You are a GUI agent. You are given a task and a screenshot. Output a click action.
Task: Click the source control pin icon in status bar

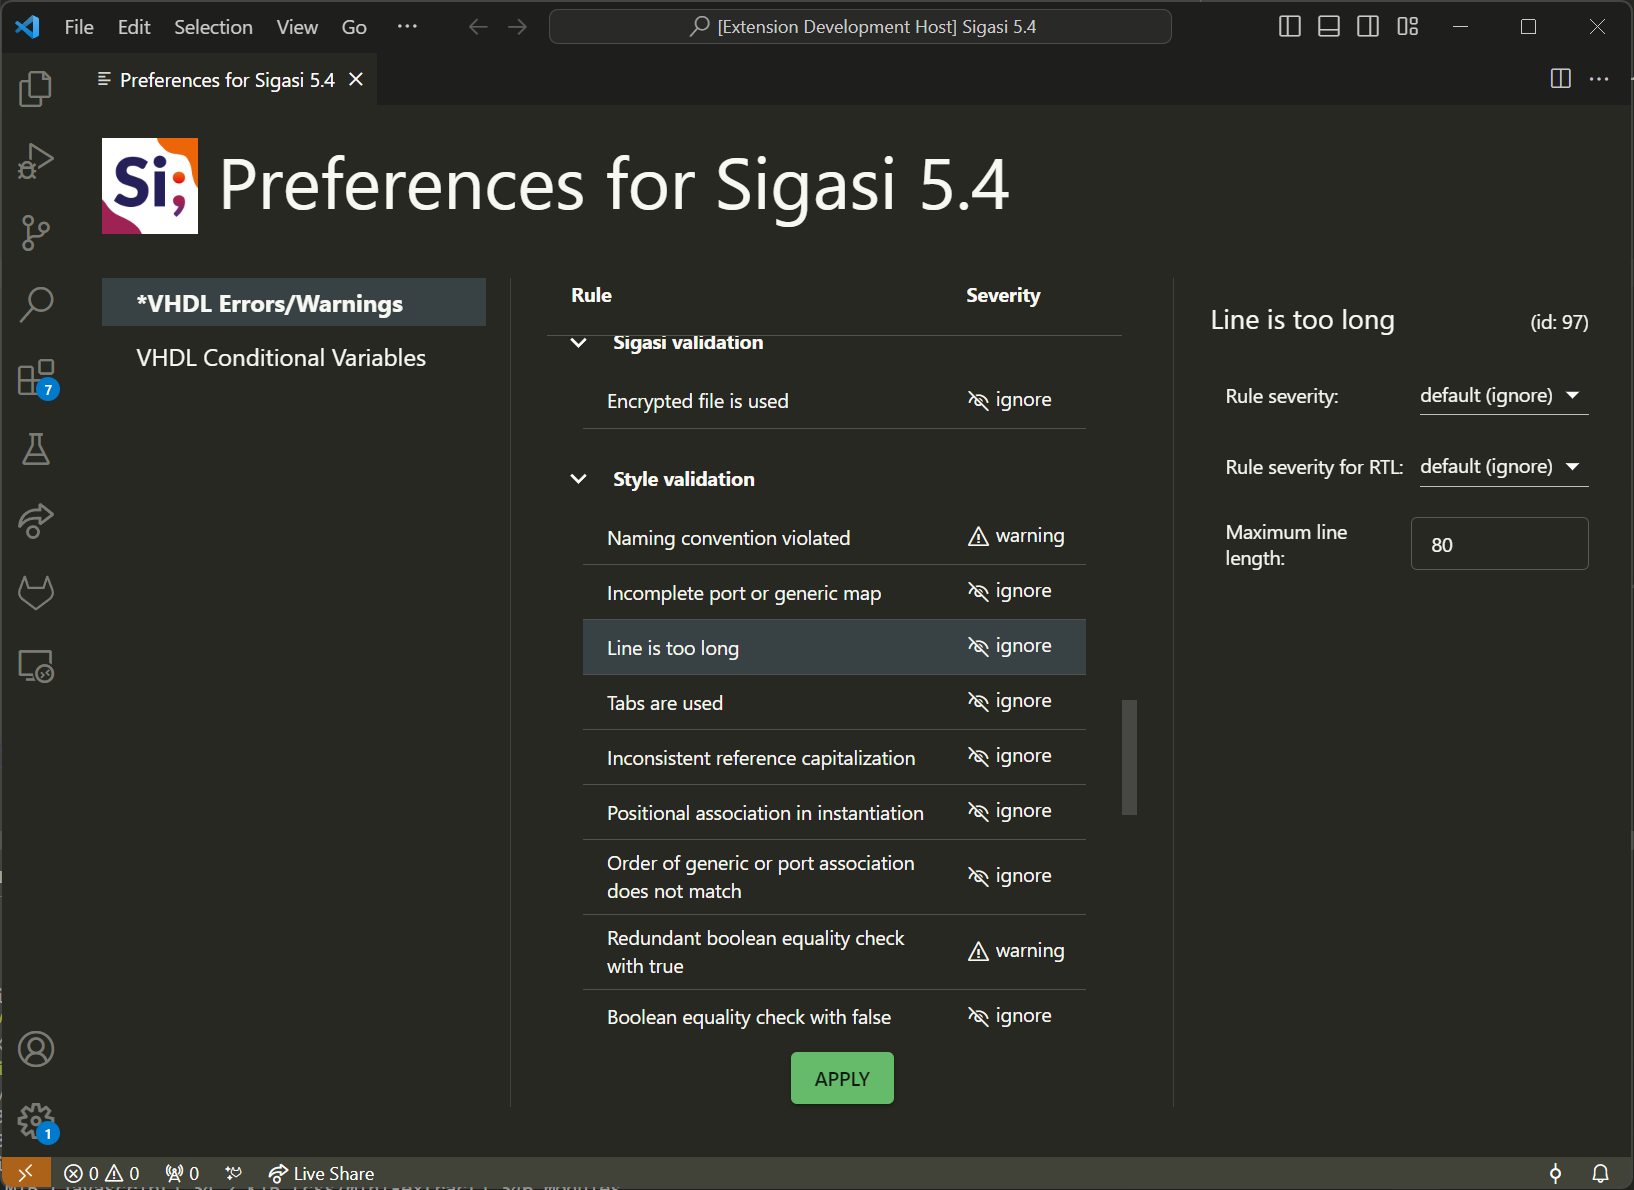[x=1555, y=1173]
